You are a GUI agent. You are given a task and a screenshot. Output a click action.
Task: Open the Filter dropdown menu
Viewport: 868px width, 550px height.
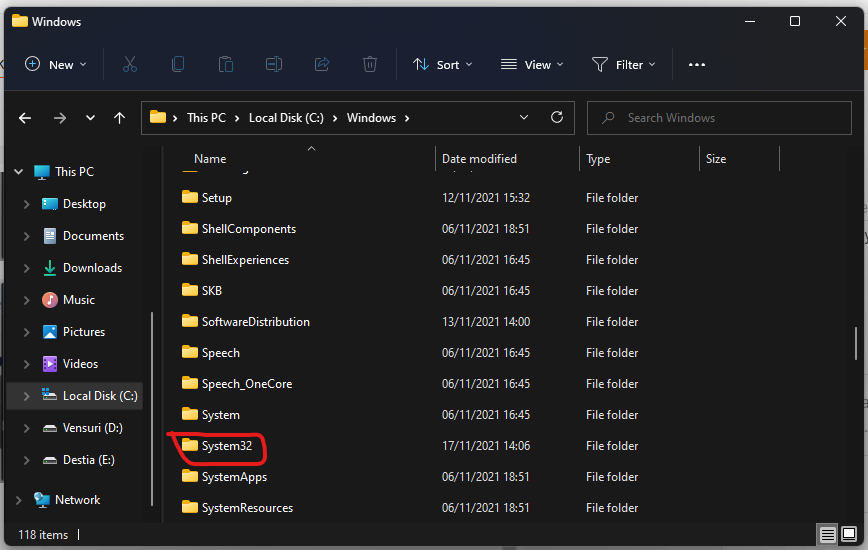coord(623,65)
